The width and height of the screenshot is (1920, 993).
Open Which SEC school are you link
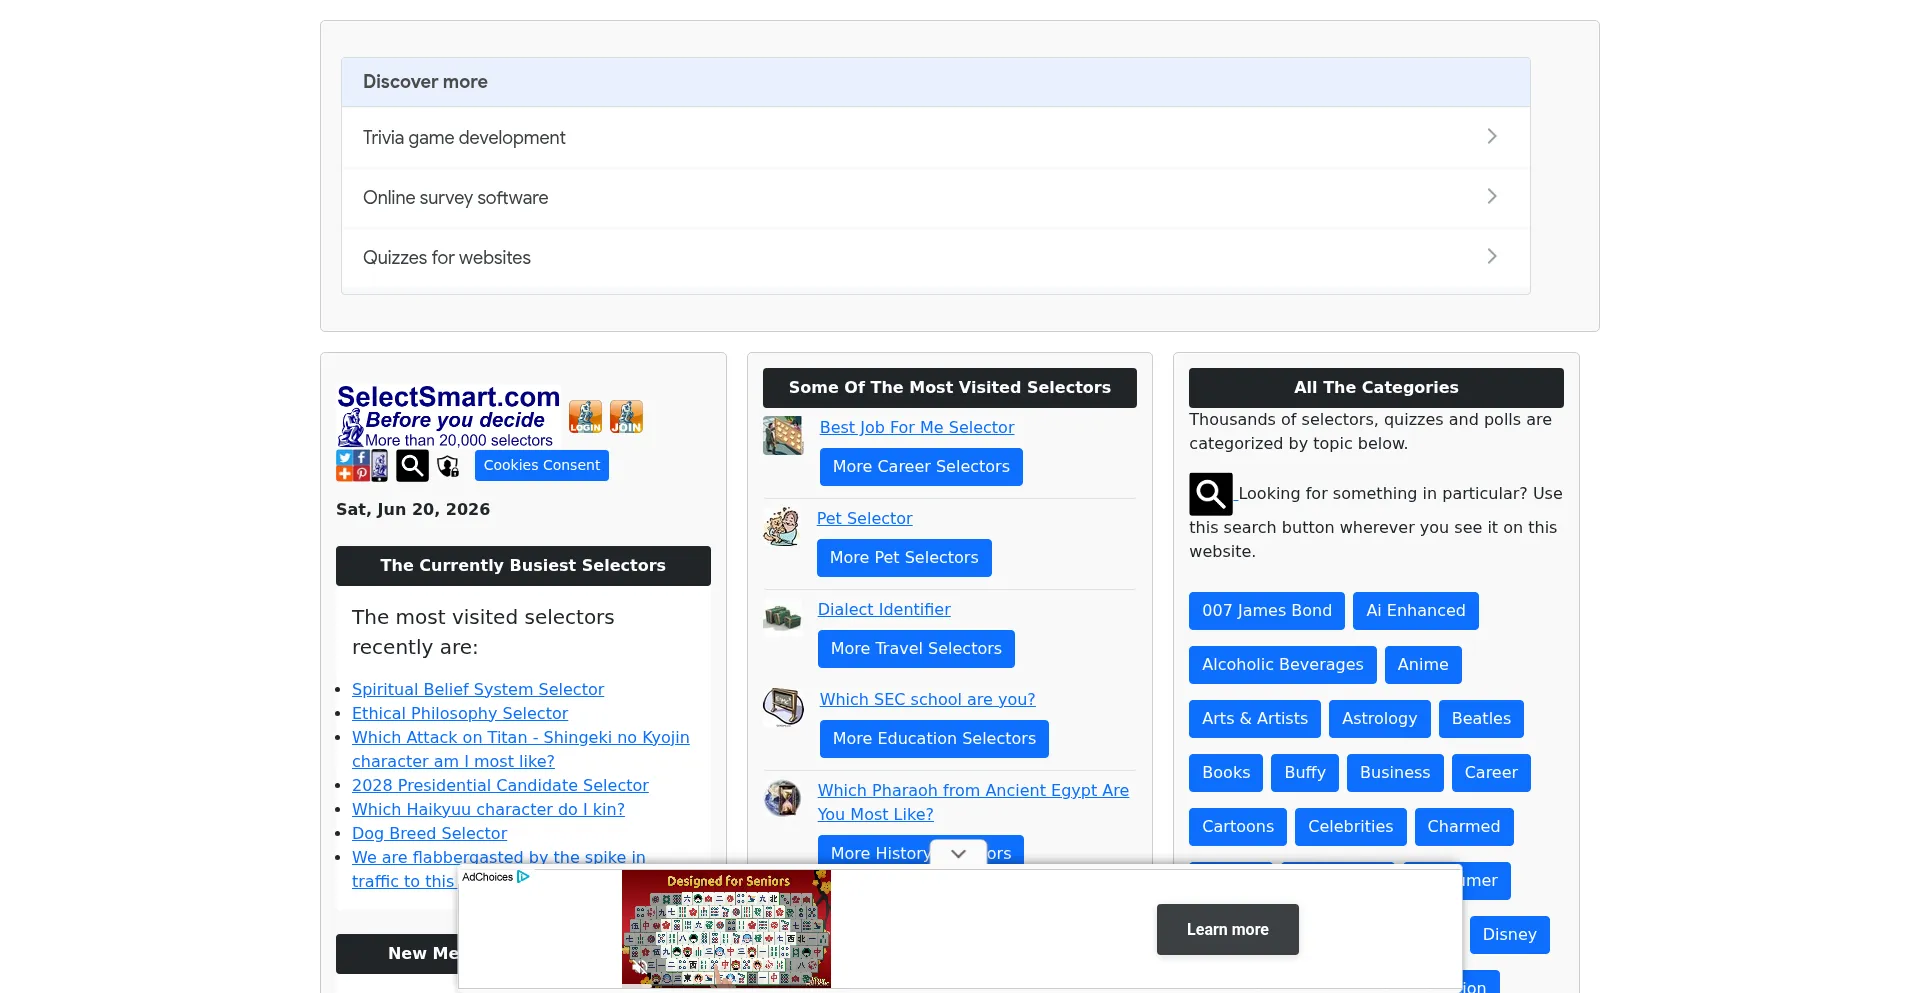click(928, 700)
